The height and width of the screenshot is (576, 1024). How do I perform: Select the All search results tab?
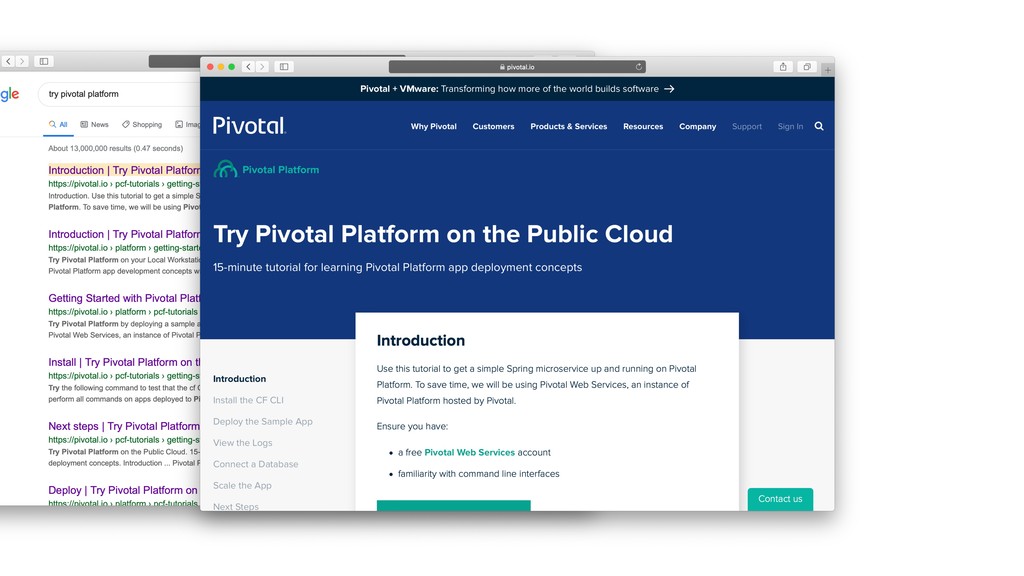(58, 125)
